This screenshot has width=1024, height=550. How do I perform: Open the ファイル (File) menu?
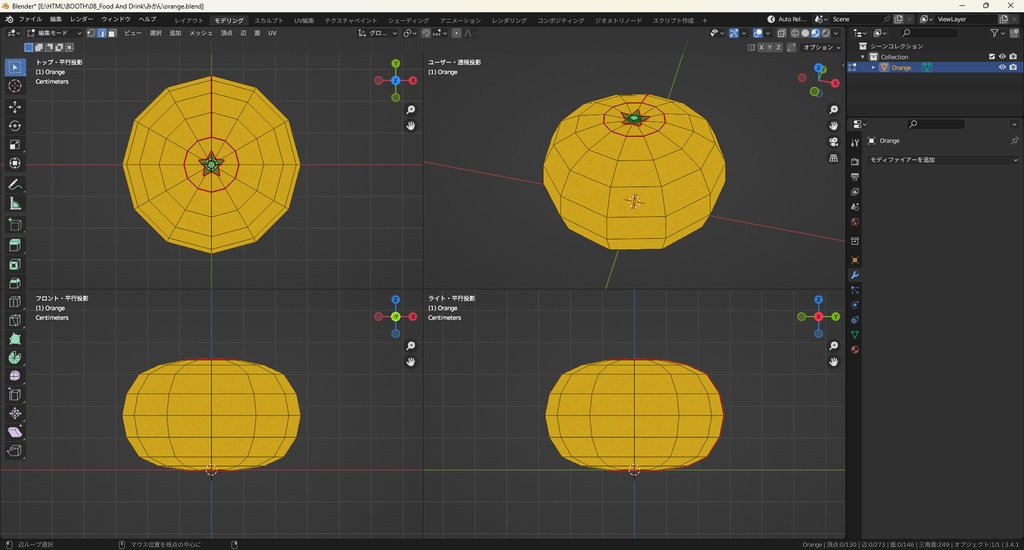[30, 19]
